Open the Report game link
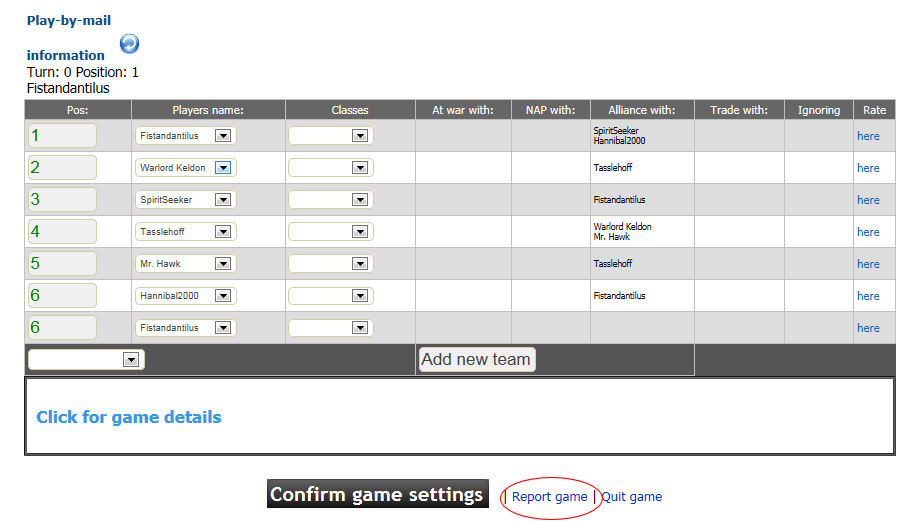913x521 pixels. pyautogui.click(x=549, y=497)
